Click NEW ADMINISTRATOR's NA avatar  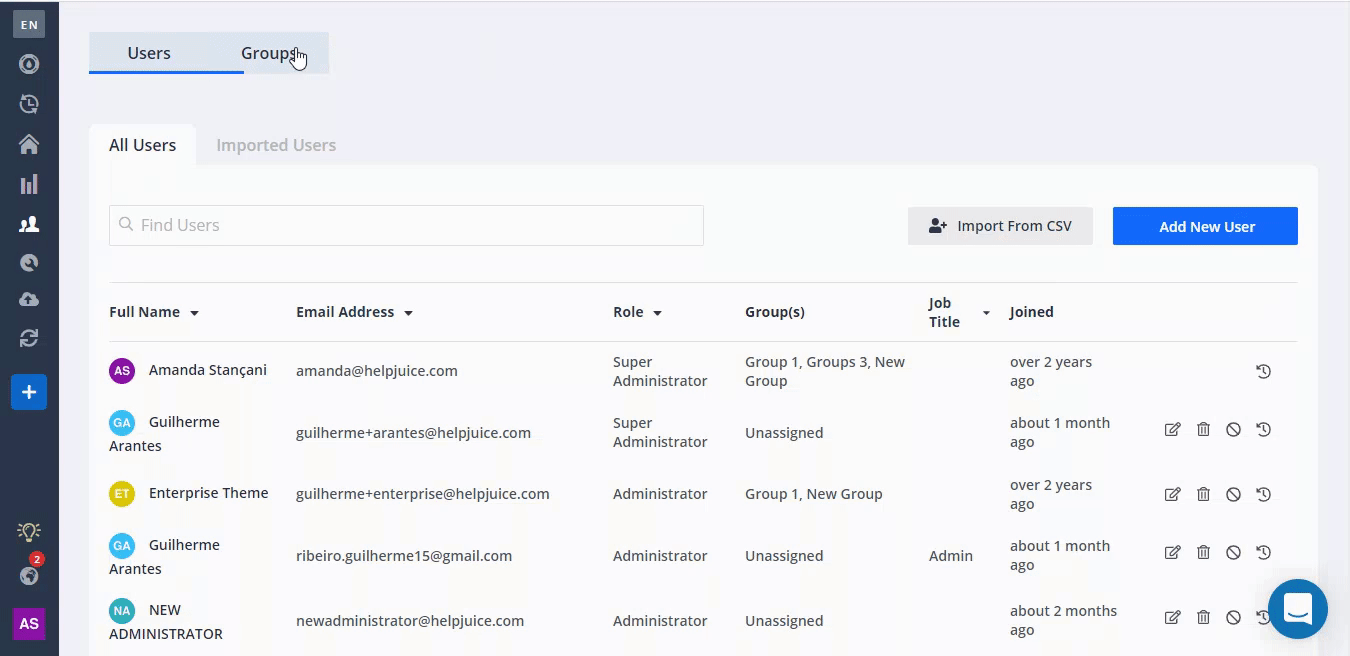pos(122,610)
